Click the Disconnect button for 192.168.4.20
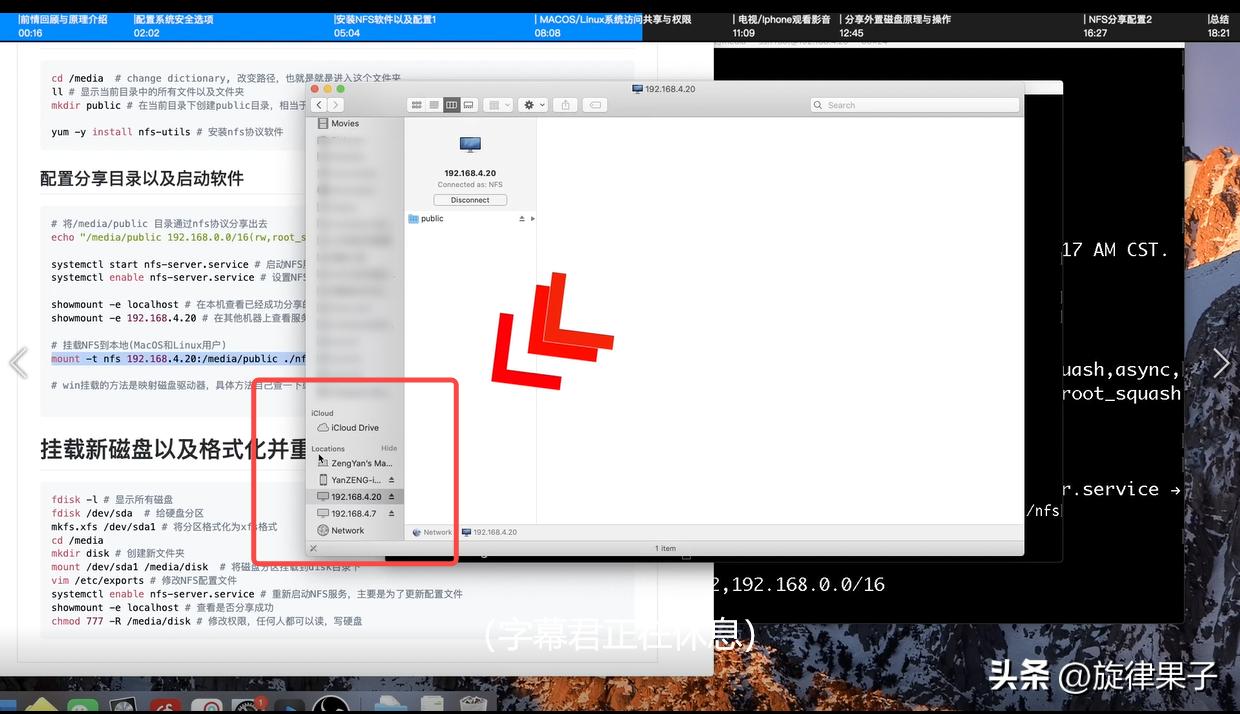 [470, 200]
